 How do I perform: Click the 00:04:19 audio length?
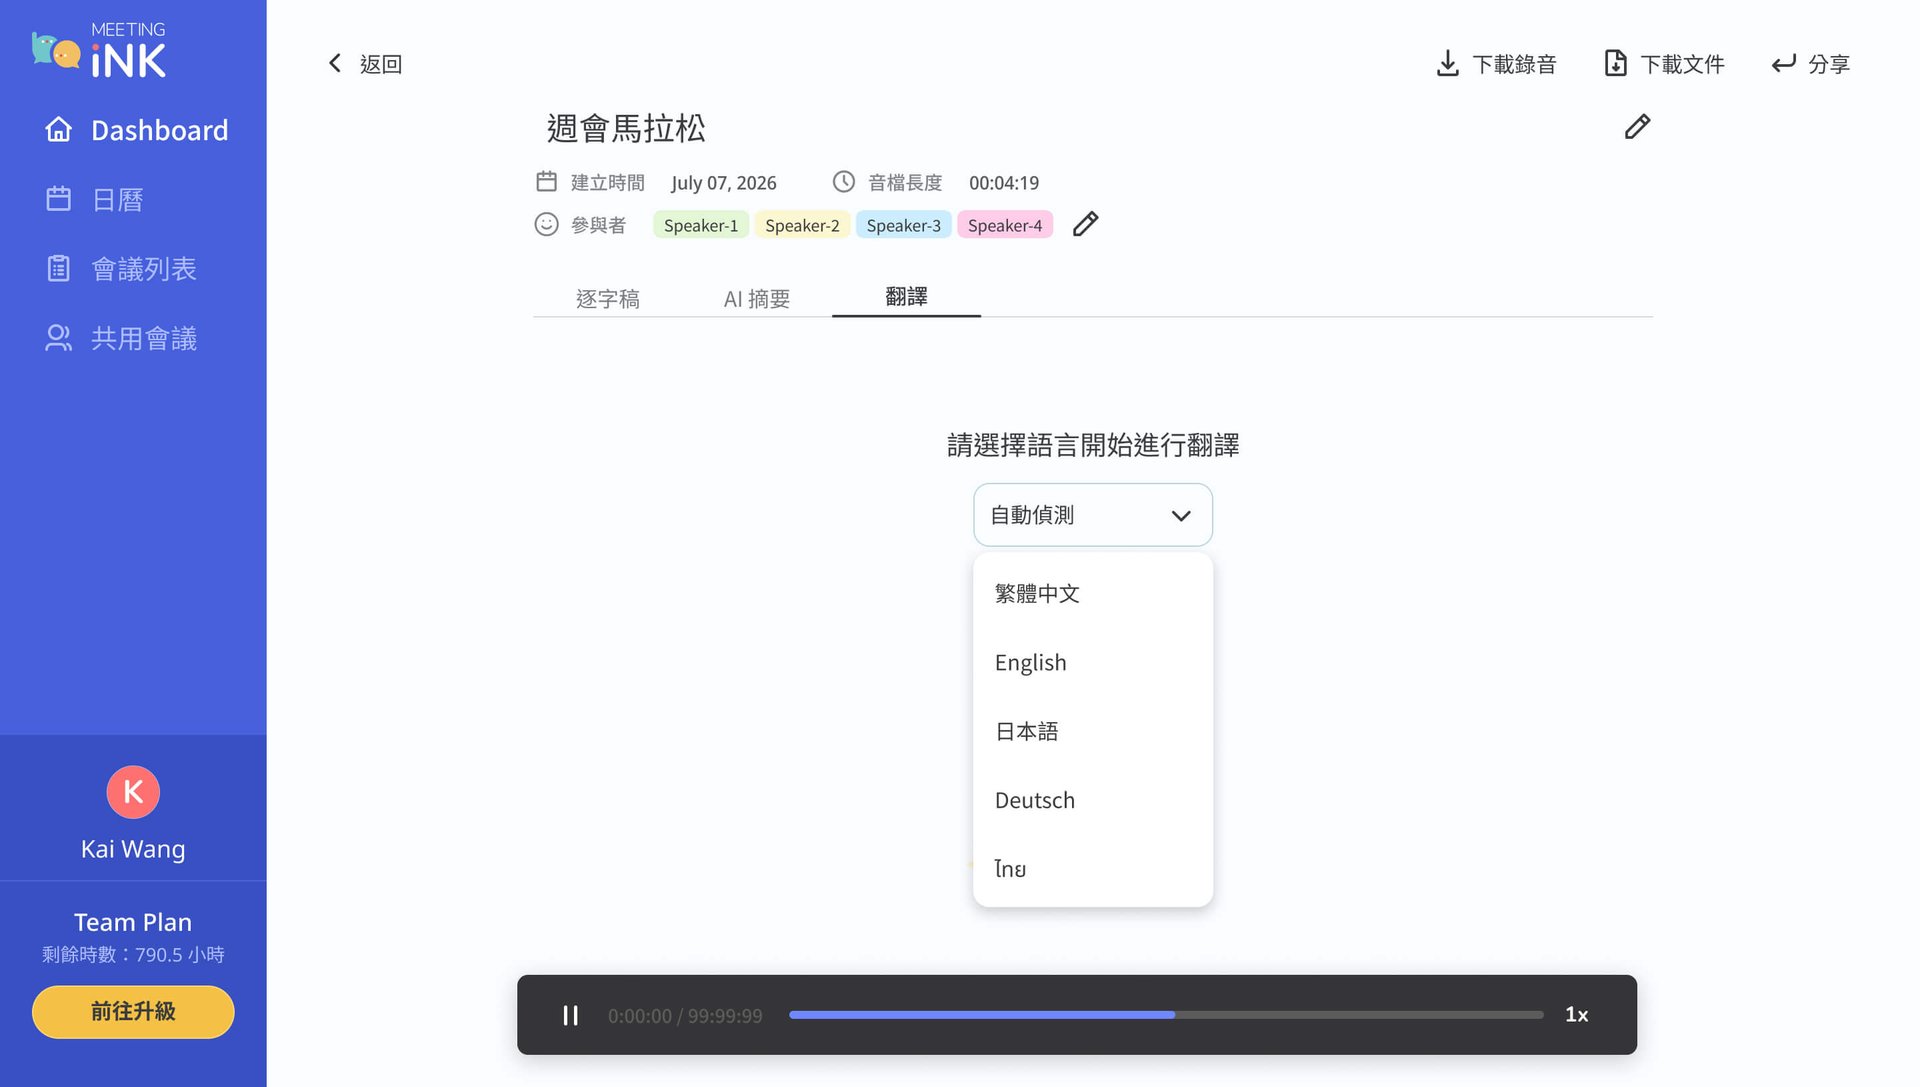(1004, 183)
